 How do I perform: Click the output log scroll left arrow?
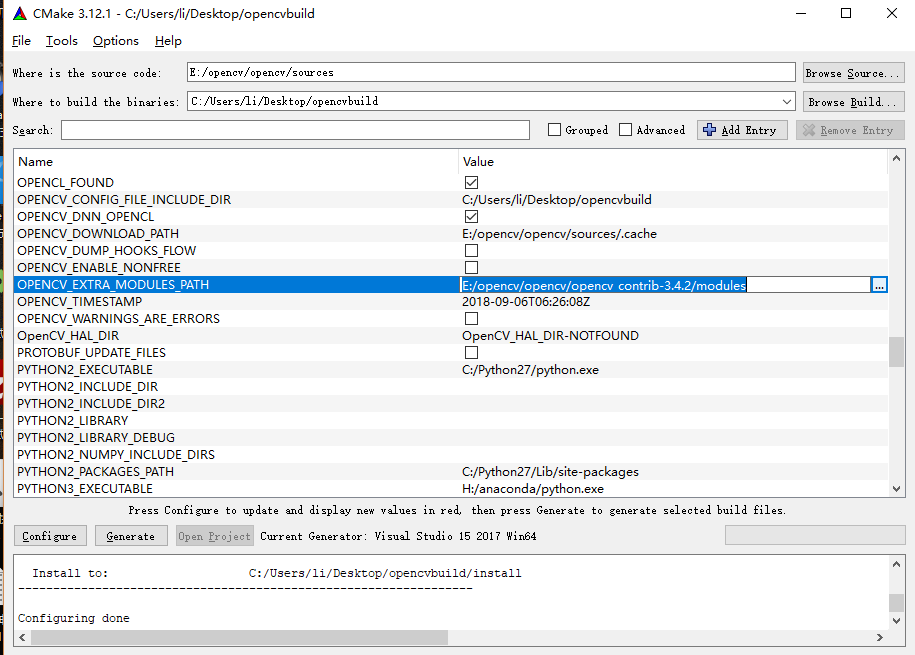(22, 637)
